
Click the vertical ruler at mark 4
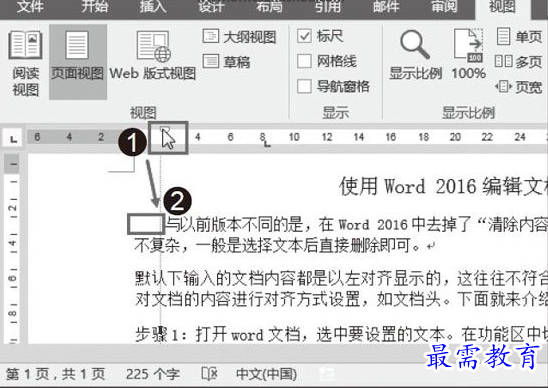(12, 242)
